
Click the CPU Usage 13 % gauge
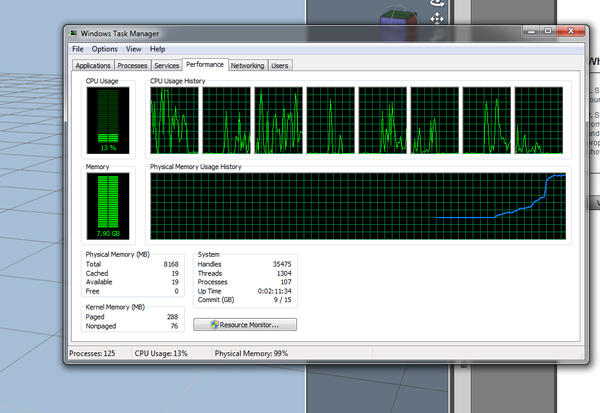(x=108, y=120)
